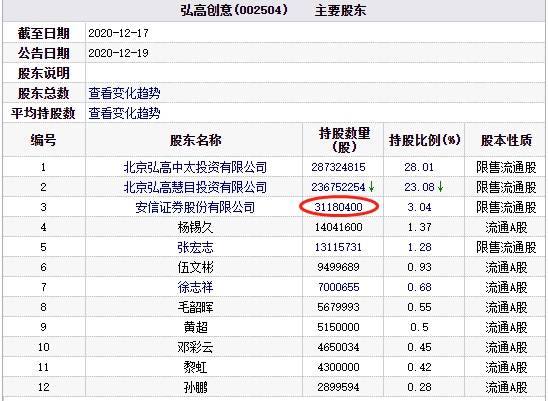Click the green down arrow beside 236752254
Viewport: 549px width, 401px height.
click(371, 187)
